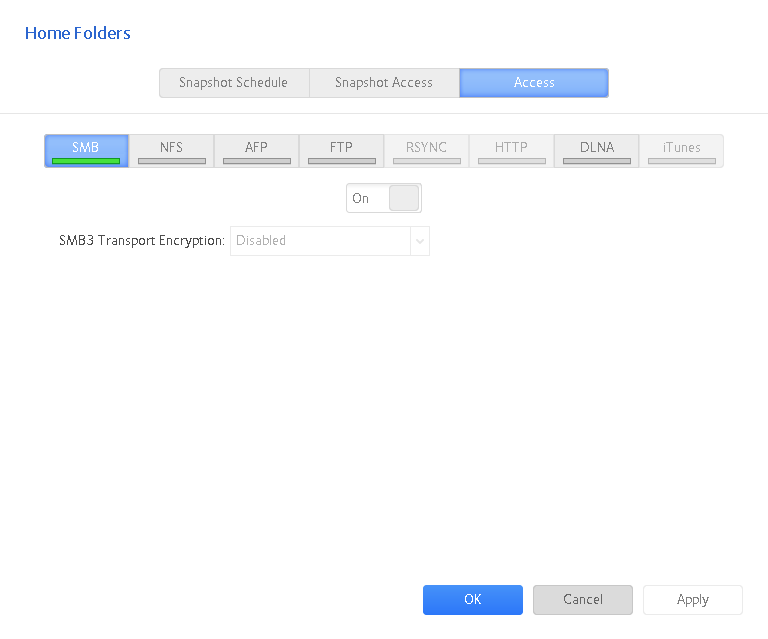Select the Access tab
The image size is (768, 639).
[x=534, y=83]
